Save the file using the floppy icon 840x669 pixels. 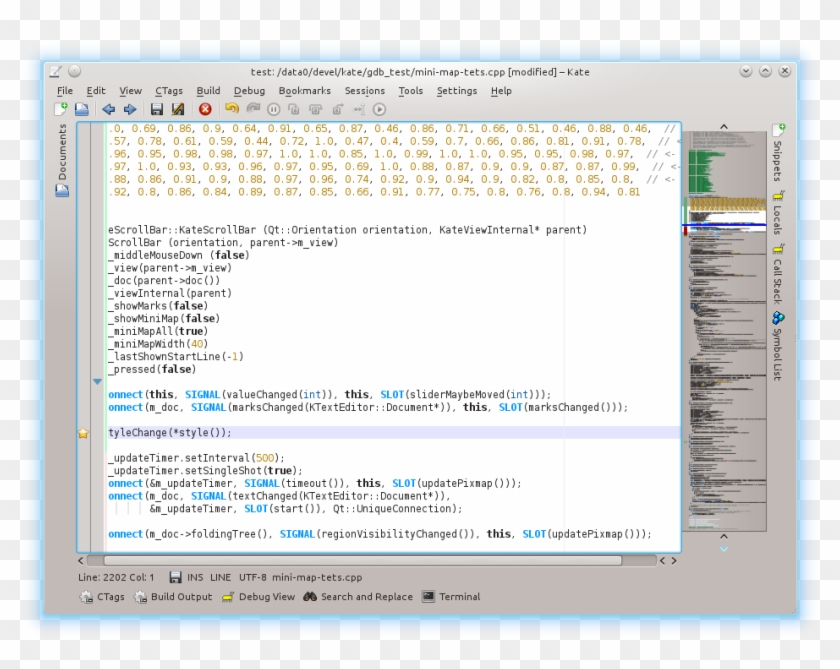(x=156, y=109)
